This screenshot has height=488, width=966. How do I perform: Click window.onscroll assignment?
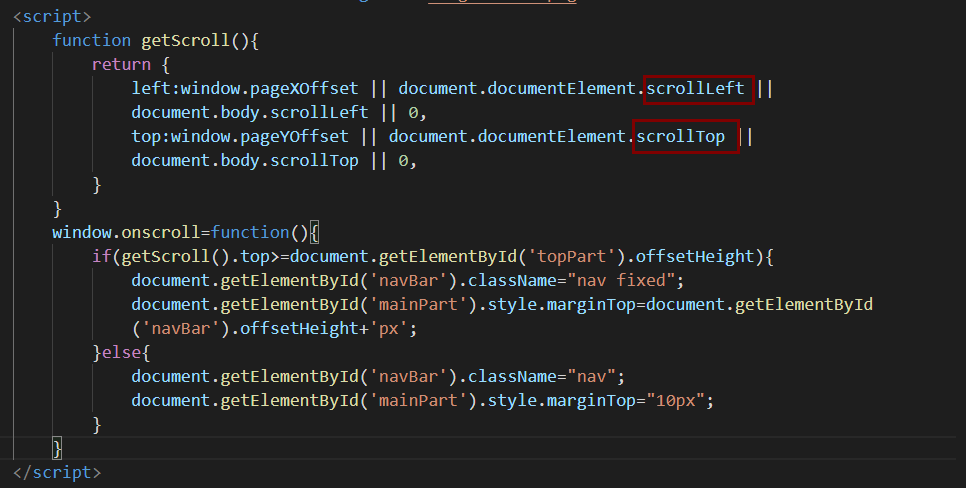pos(126,233)
